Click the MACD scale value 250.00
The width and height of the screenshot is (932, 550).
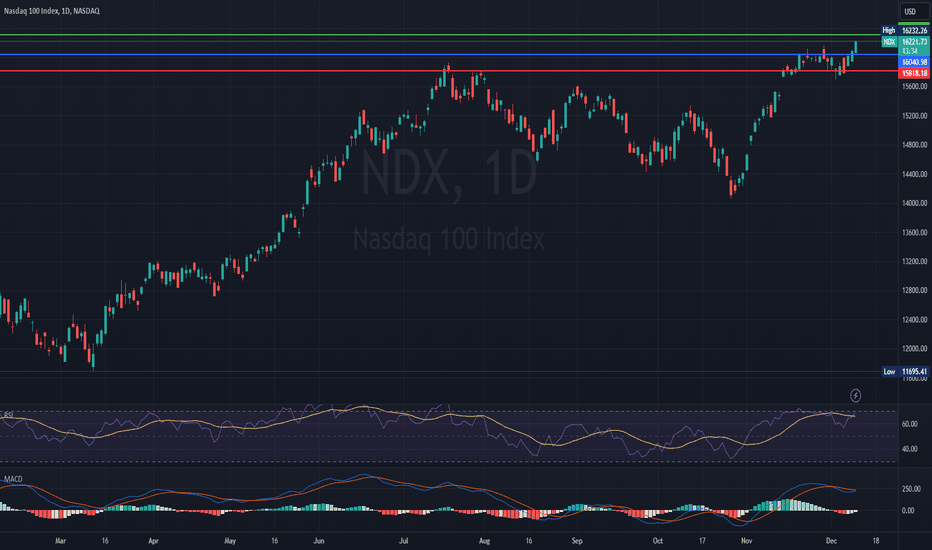click(x=911, y=489)
